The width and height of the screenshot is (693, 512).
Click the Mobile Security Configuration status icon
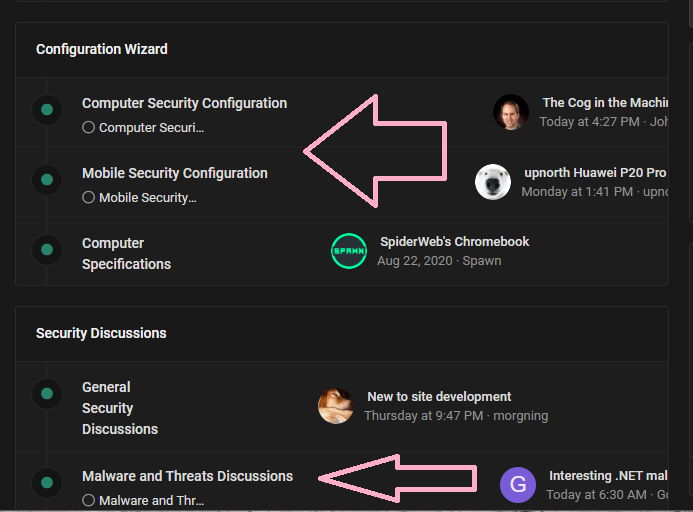tap(46, 180)
